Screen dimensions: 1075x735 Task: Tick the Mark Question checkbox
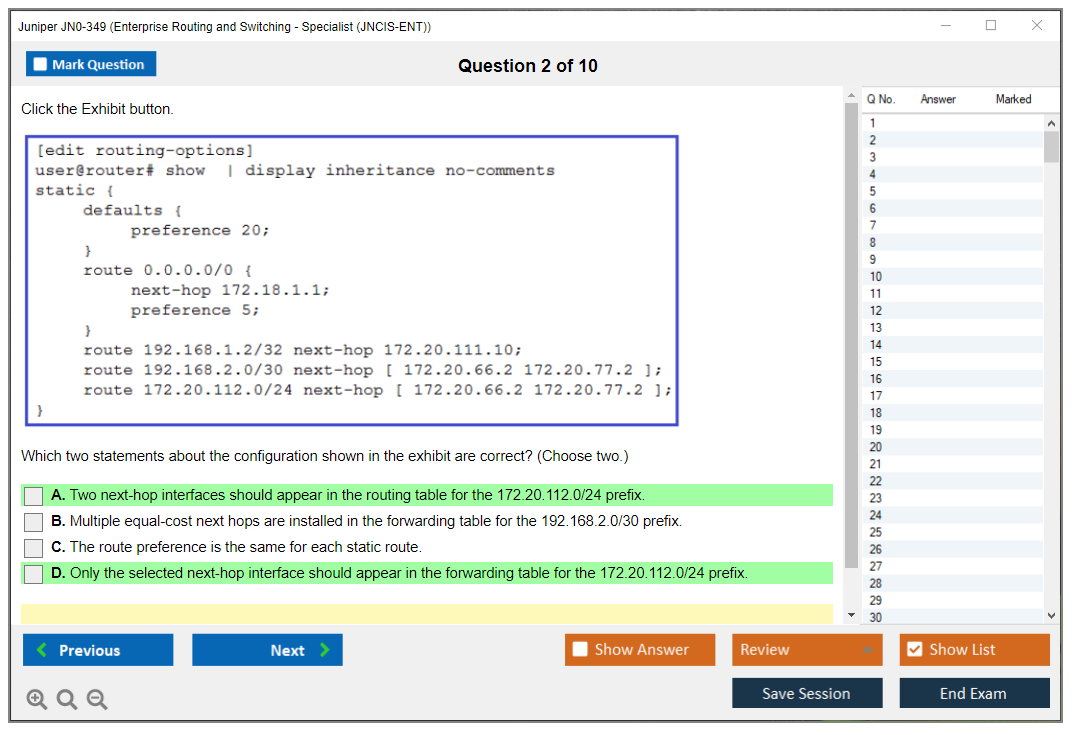(x=41, y=65)
